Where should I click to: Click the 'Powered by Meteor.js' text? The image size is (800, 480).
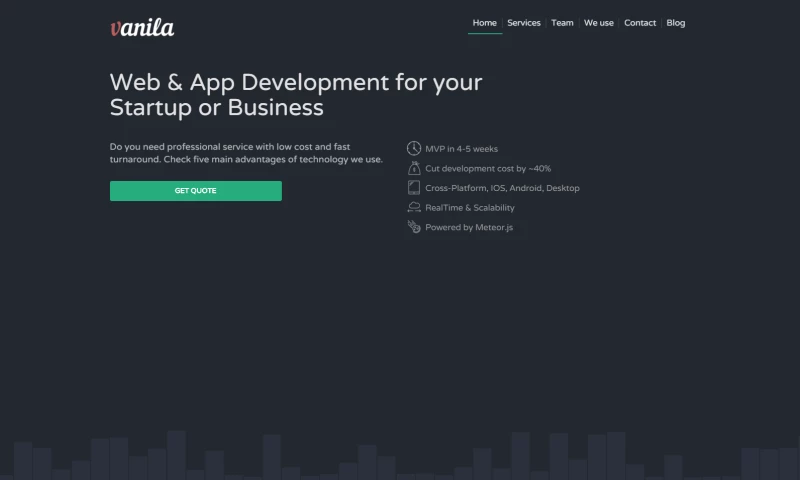(469, 228)
